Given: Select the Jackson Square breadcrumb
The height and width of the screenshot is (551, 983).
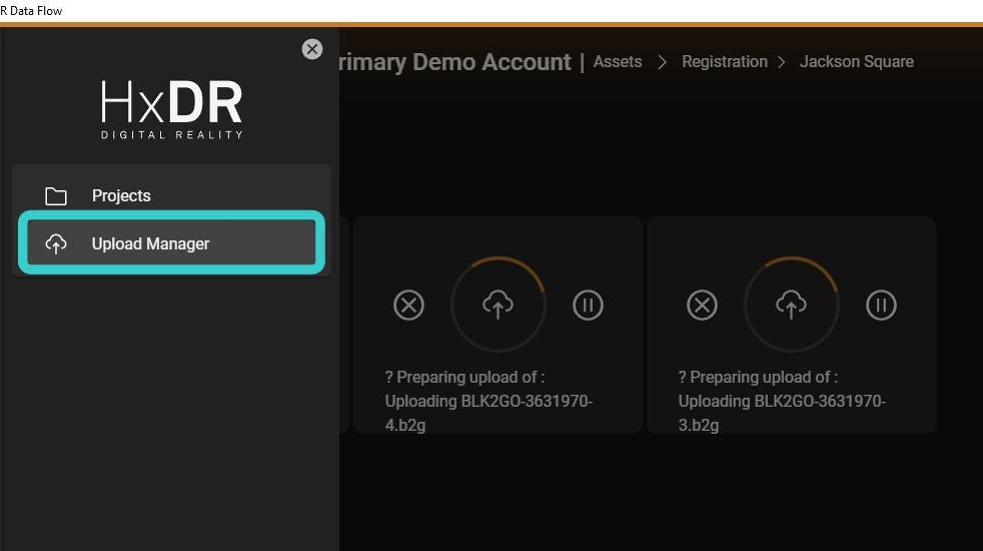Looking at the screenshot, I should point(856,61).
